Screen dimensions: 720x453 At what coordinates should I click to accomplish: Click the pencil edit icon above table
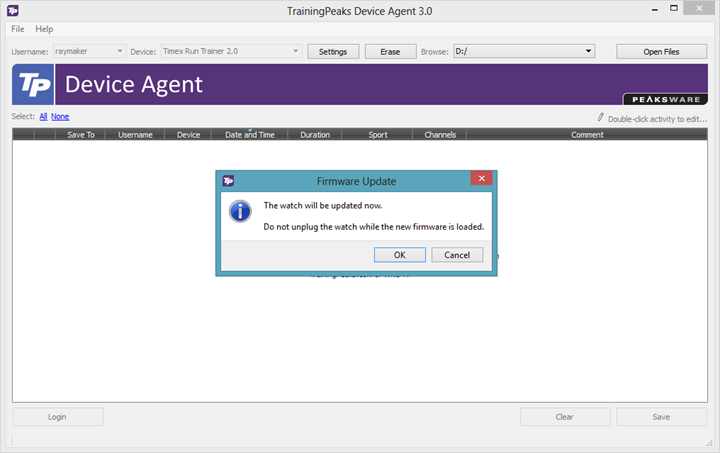[601, 117]
